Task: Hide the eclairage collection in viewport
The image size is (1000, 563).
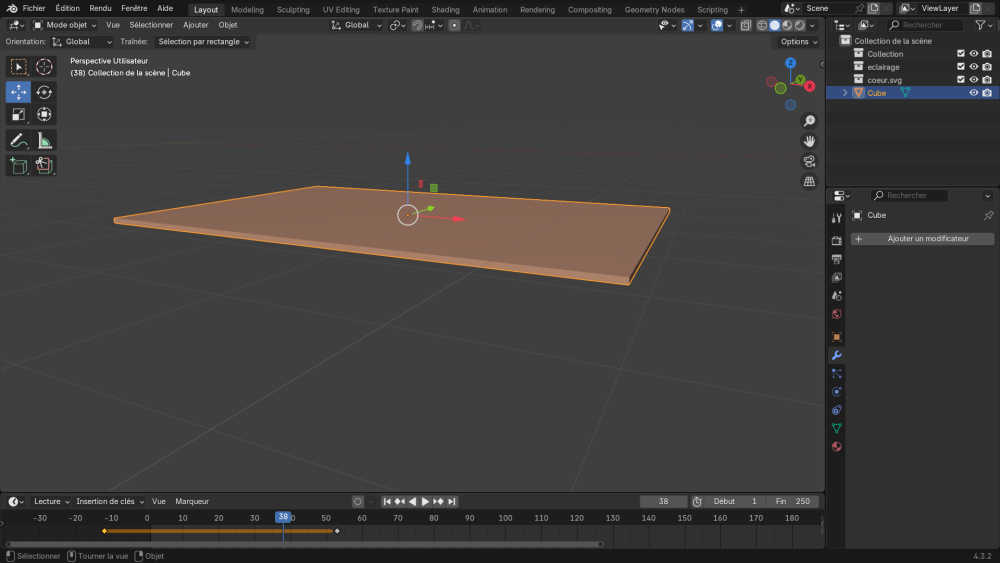Action: pyautogui.click(x=973, y=67)
